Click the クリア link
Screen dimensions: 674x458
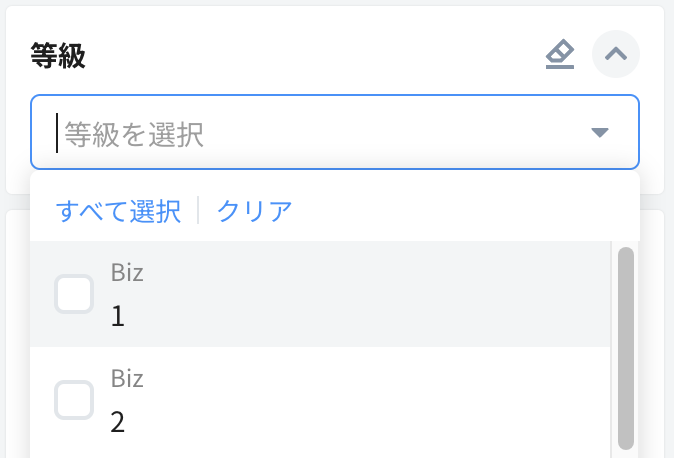click(x=255, y=211)
